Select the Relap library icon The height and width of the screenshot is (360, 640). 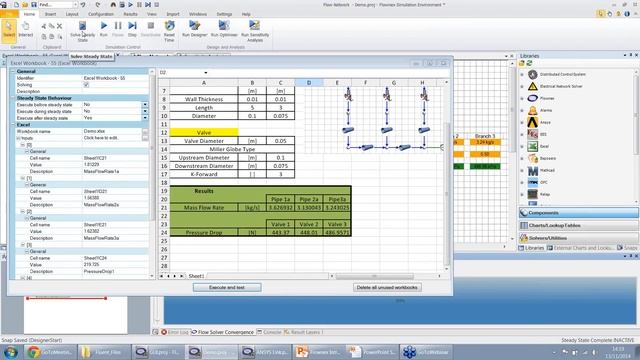[x=533, y=194]
